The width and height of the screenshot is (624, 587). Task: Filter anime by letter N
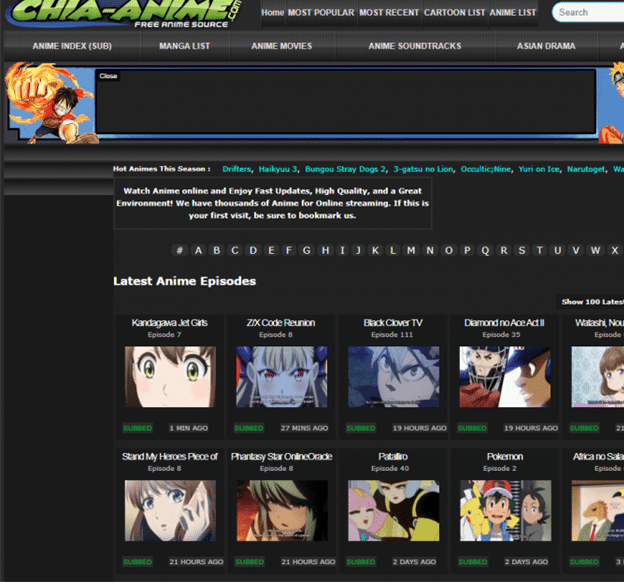point(430,250)
